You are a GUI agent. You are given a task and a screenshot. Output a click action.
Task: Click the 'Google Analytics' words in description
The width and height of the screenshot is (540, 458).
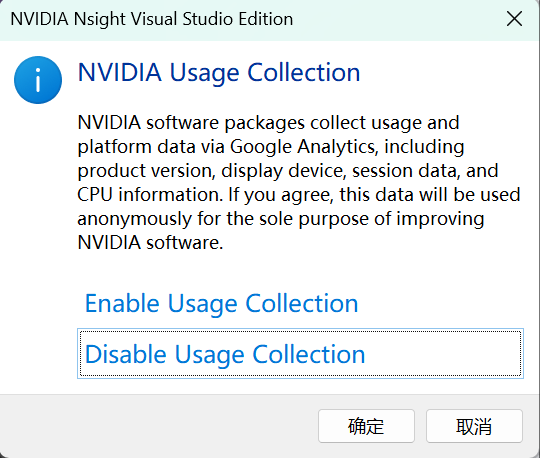(x=302, y=147)
